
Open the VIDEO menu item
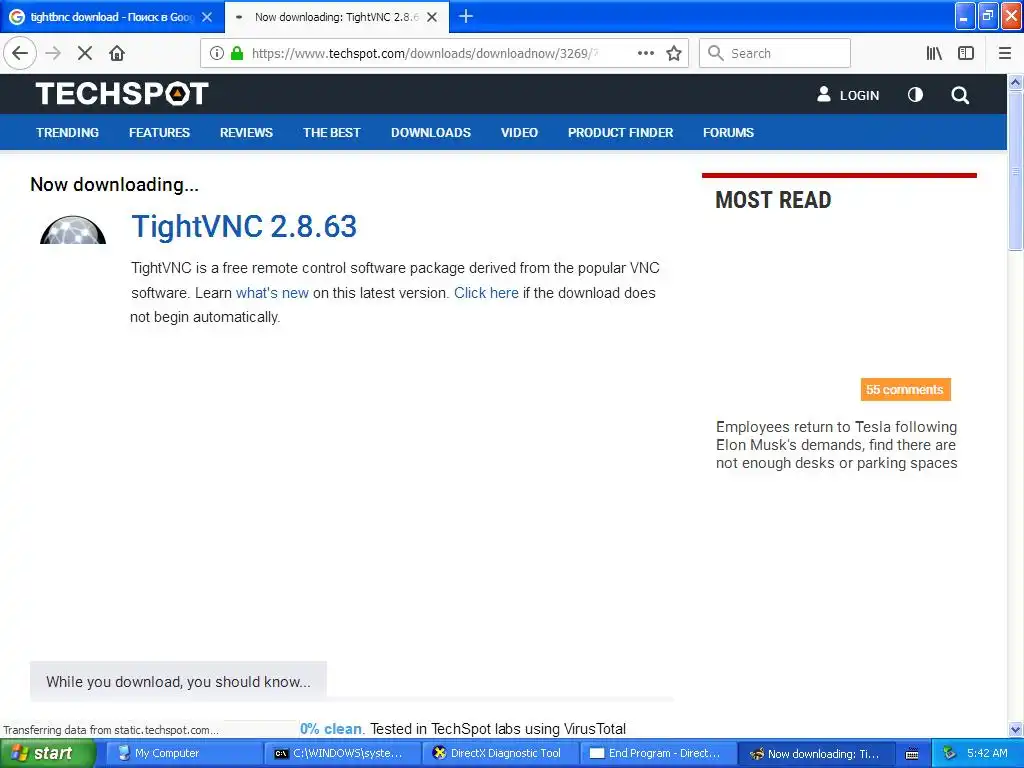pyautogui.click(x=519, y=133)
